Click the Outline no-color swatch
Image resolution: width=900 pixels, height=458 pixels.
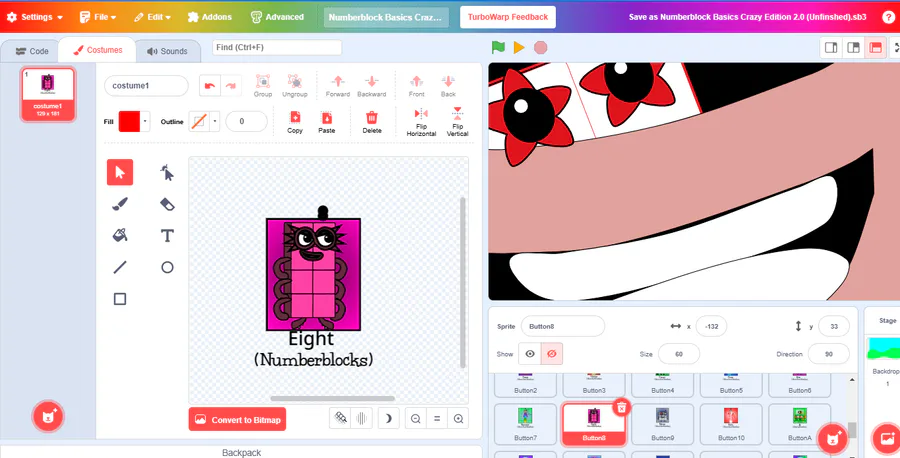(199, 122)
